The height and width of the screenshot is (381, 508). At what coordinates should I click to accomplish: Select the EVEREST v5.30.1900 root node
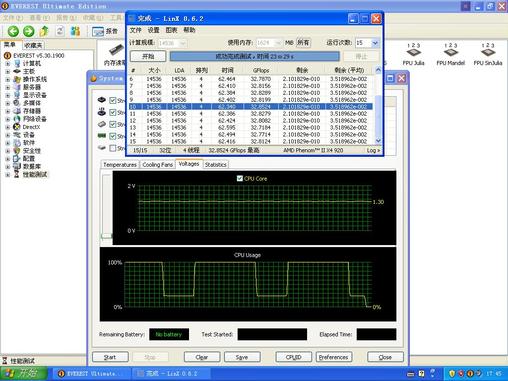39,56
